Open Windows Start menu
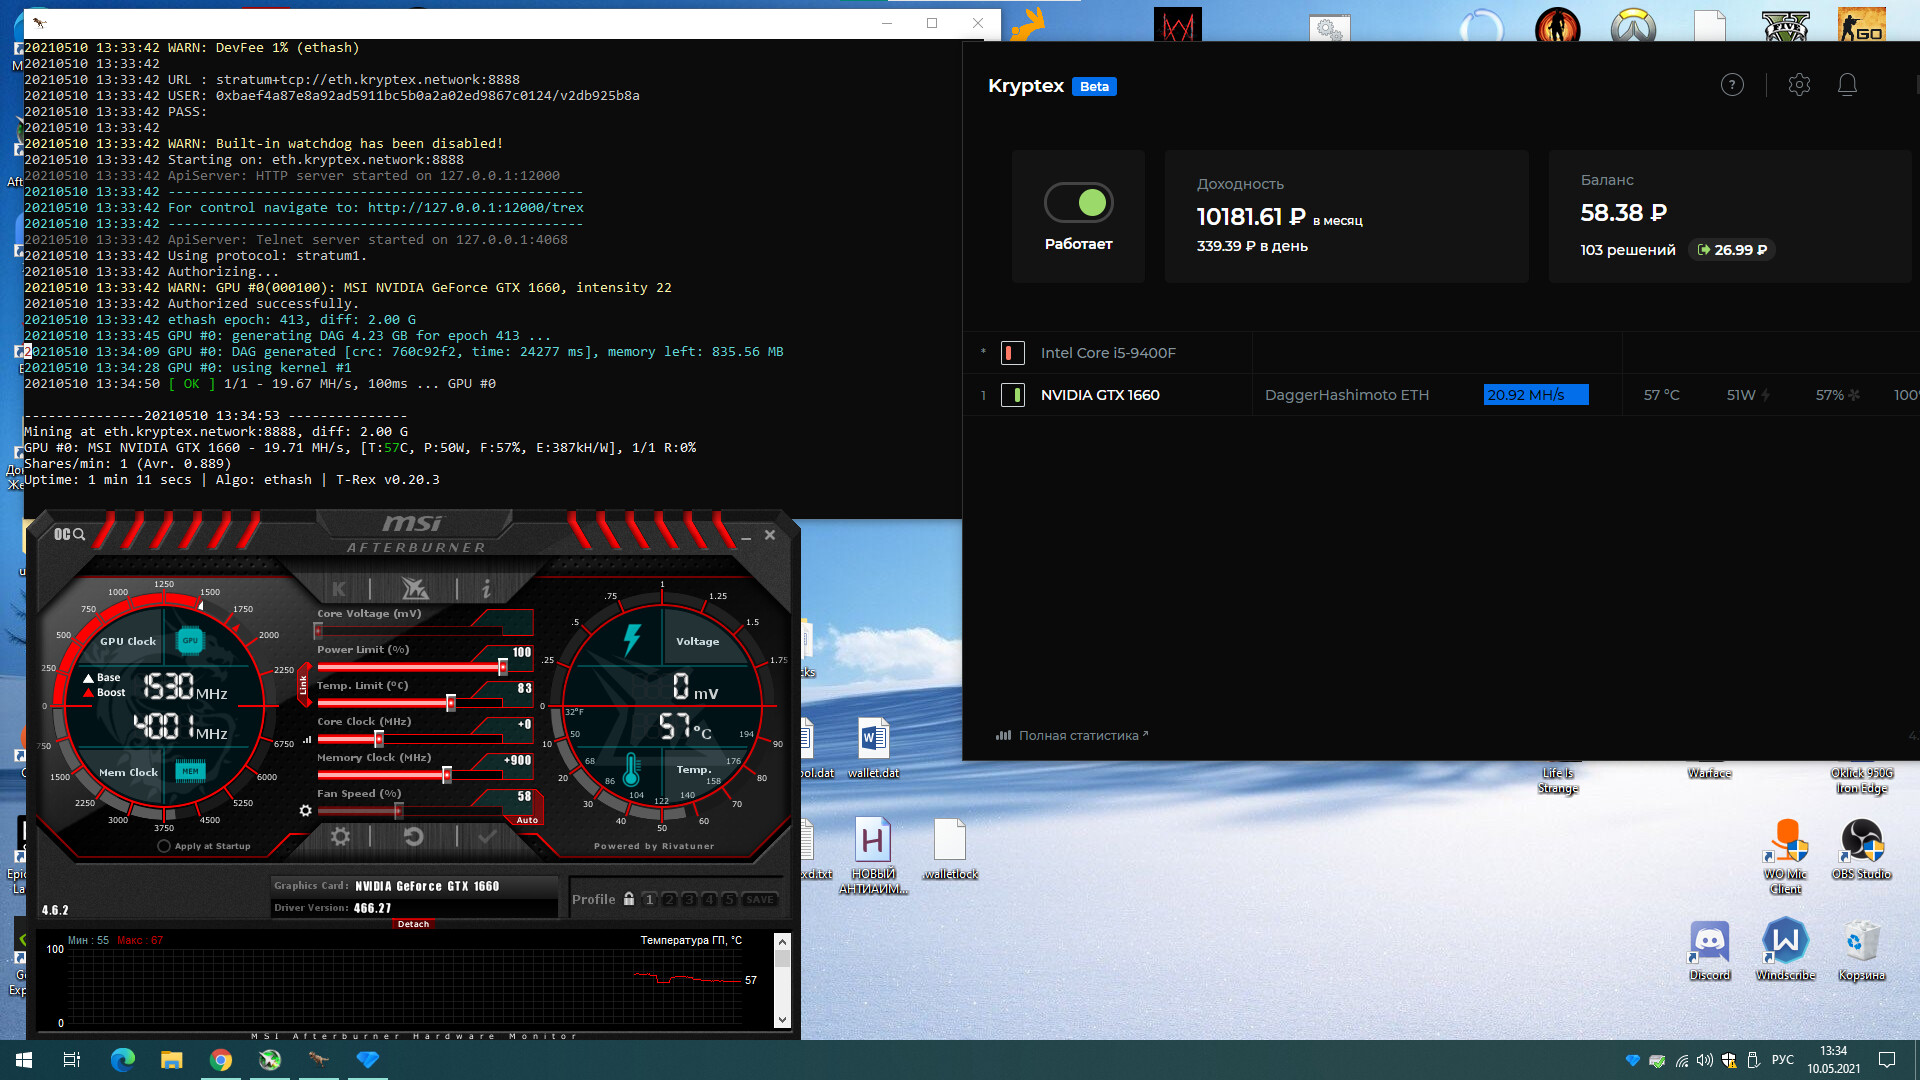The image size is (1920, 1080). [x=24, y=1060]
